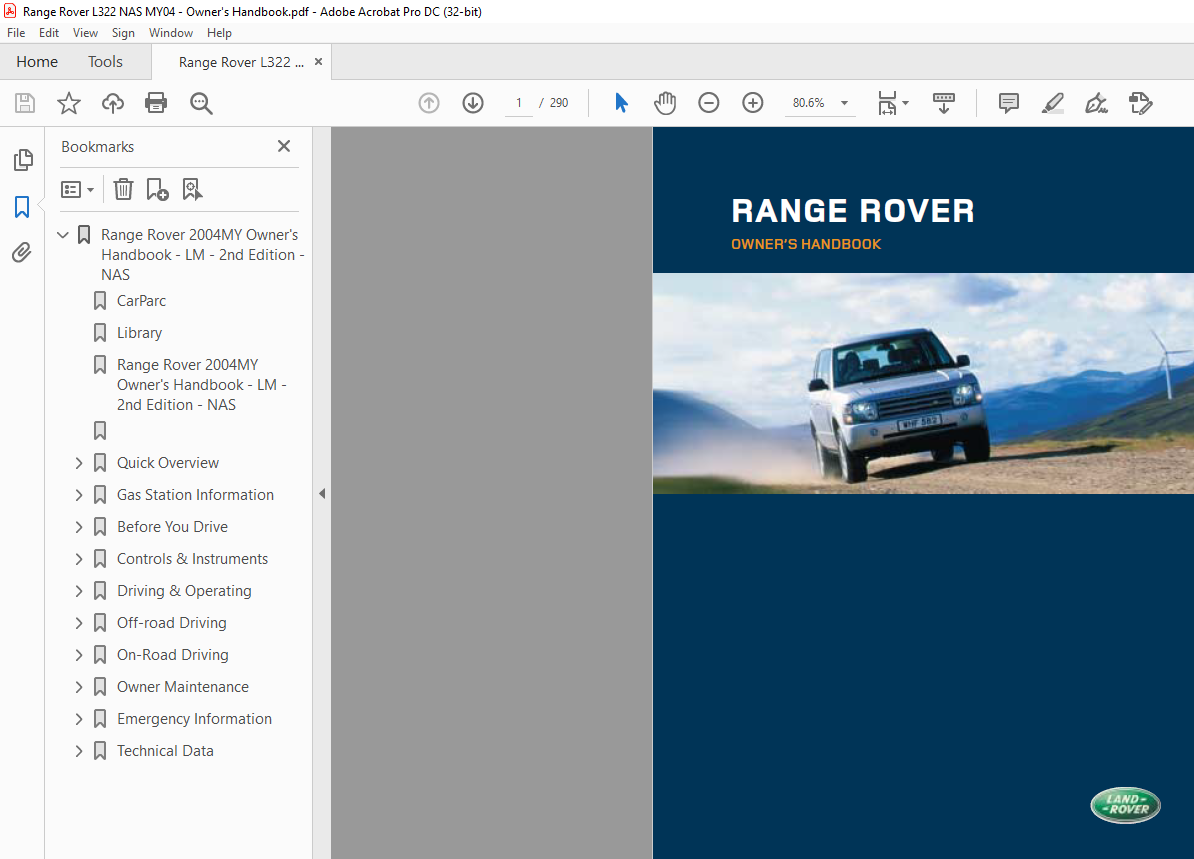Viewport: 1194px width, 859px height.
Task: Expand the Controls & Instruments bookmark
Action: tap(78, 559)
